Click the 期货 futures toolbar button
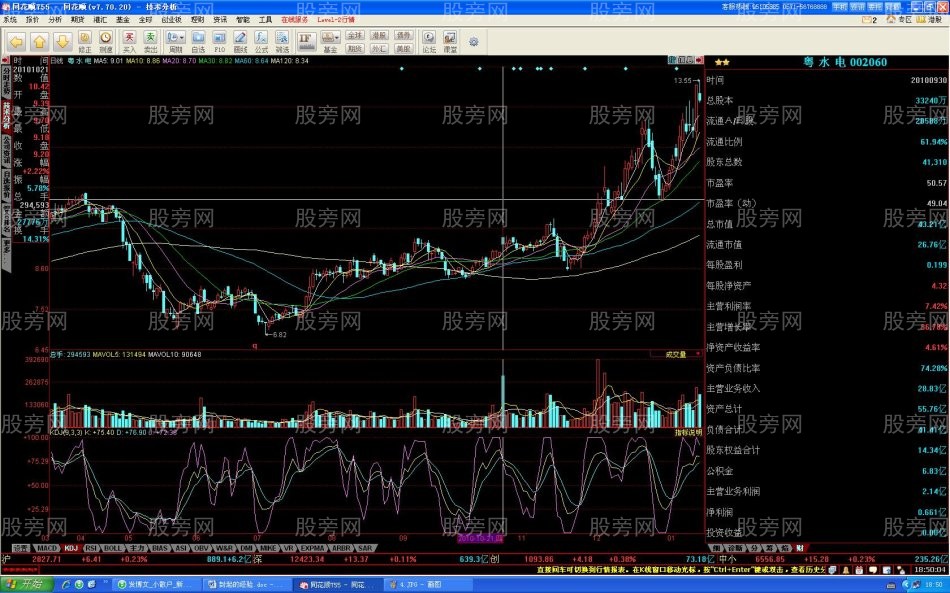This screenshot has width=950, height=593. [x=355, y=48]
